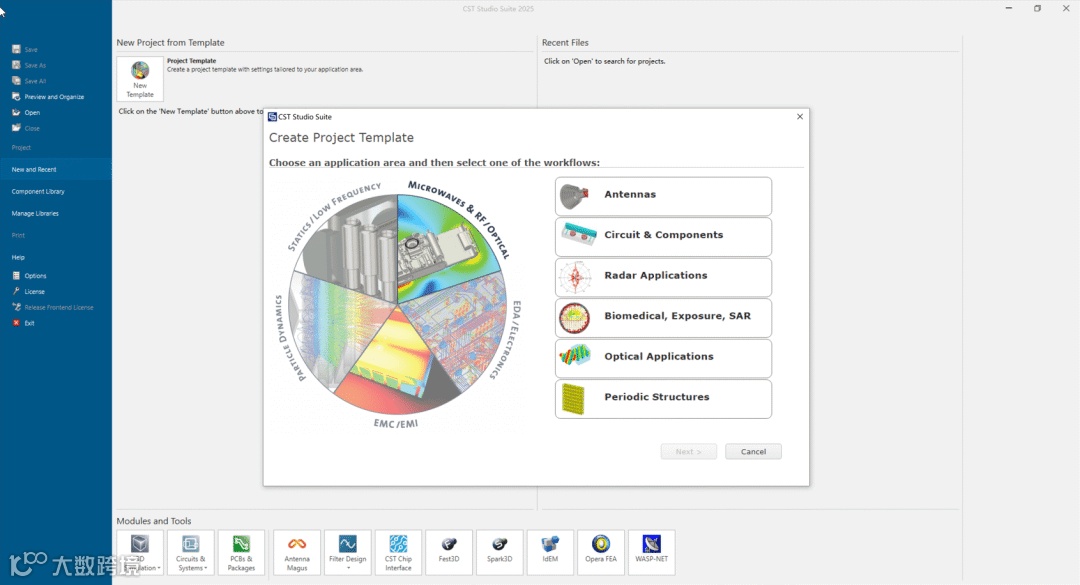Launch the Antenna Magus tool
Screen dimensions: 1080x585
(x=297, y=553)
